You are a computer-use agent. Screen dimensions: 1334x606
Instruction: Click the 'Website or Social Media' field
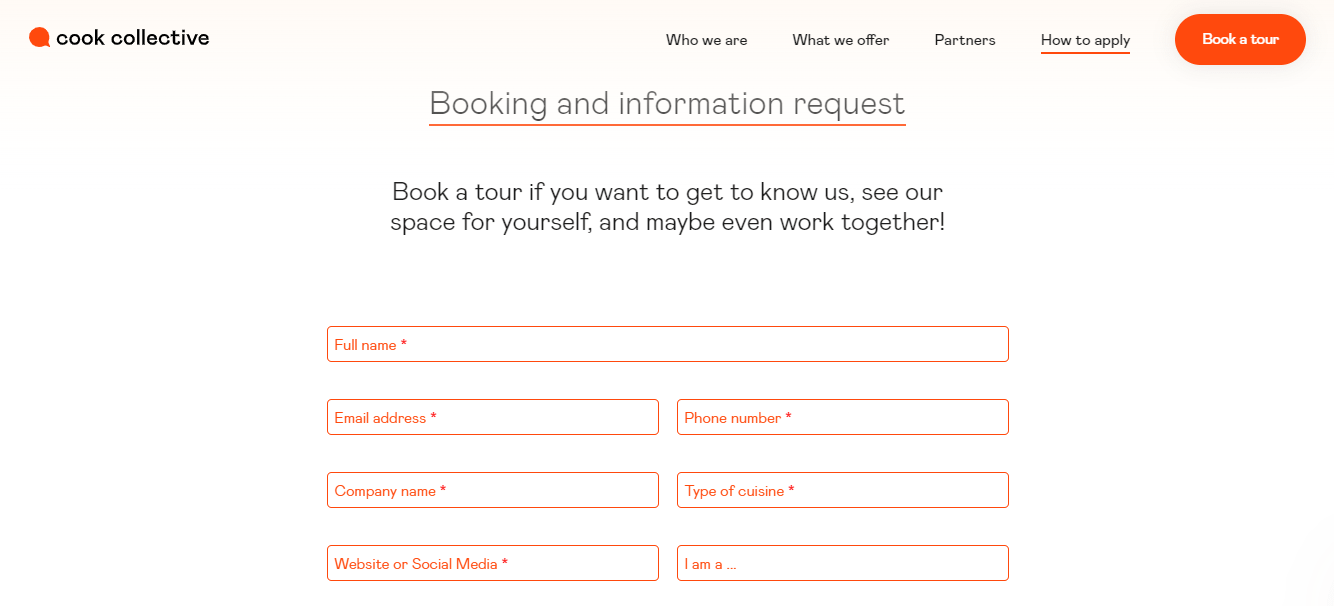[493, 563]
